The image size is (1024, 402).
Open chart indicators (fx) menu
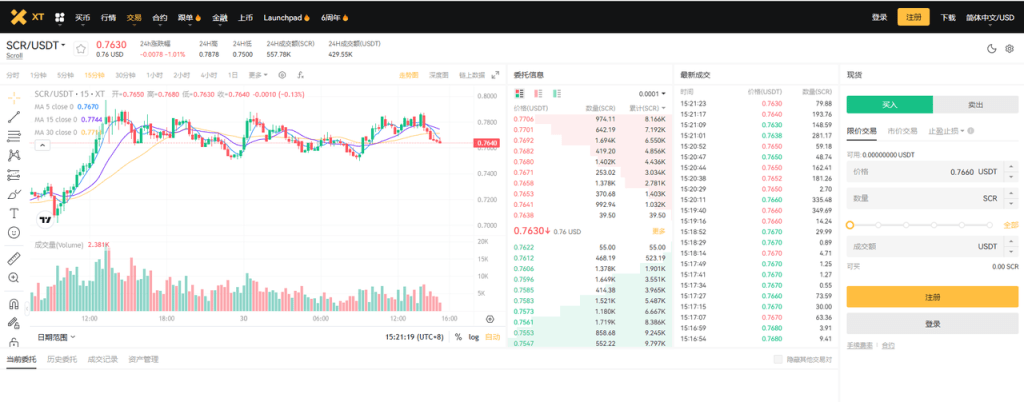tap(303, 75)
